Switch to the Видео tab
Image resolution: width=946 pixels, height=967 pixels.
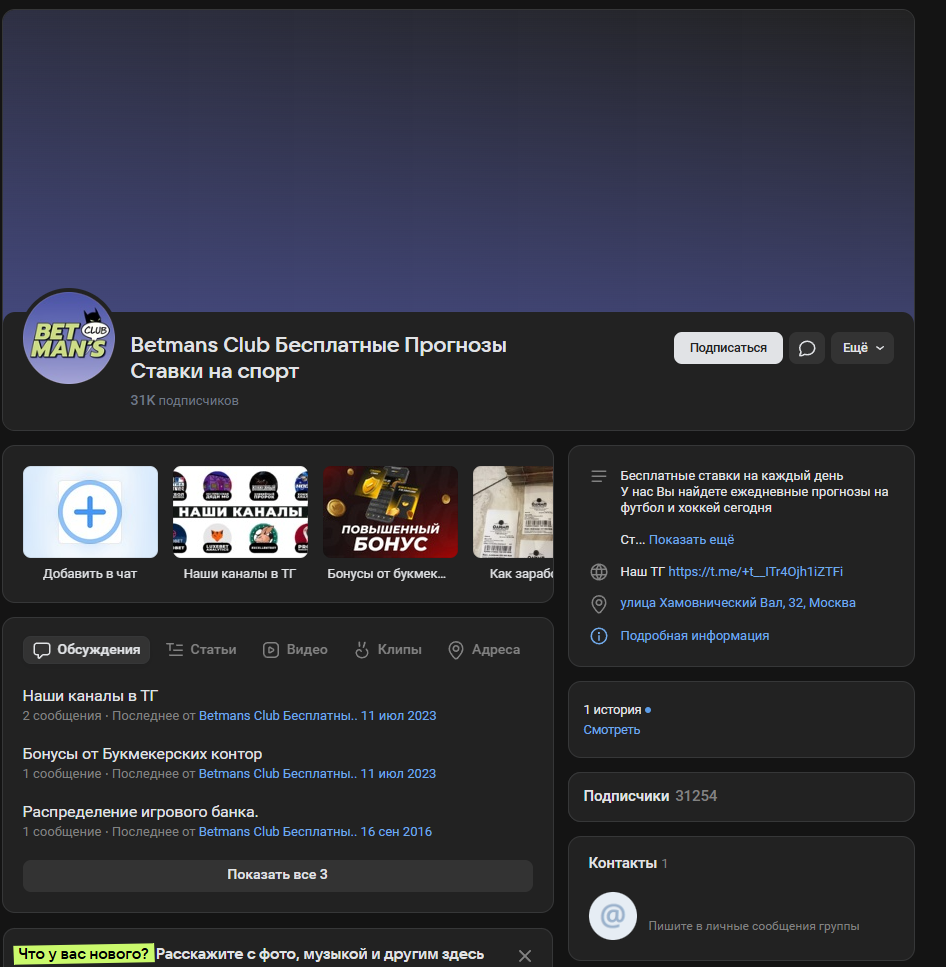point(295,649)
